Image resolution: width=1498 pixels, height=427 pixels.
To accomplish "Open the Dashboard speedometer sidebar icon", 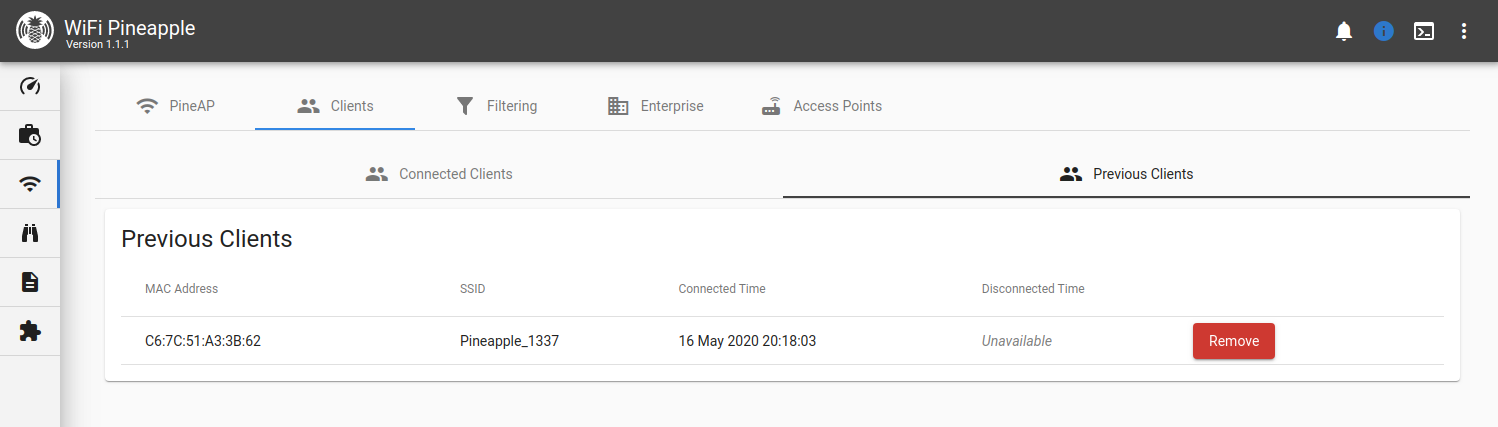I will click(x=30, y=86).
